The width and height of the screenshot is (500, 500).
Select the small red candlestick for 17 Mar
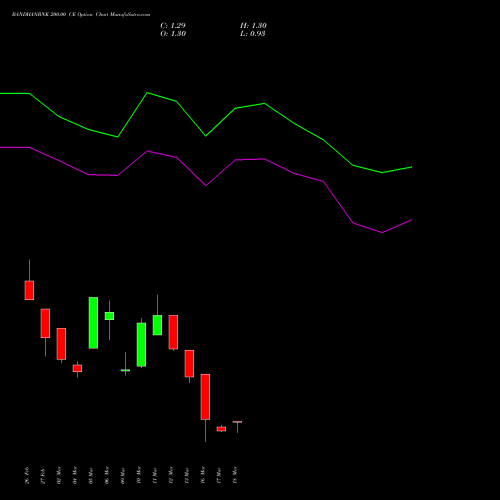click(x=221, y=429)
